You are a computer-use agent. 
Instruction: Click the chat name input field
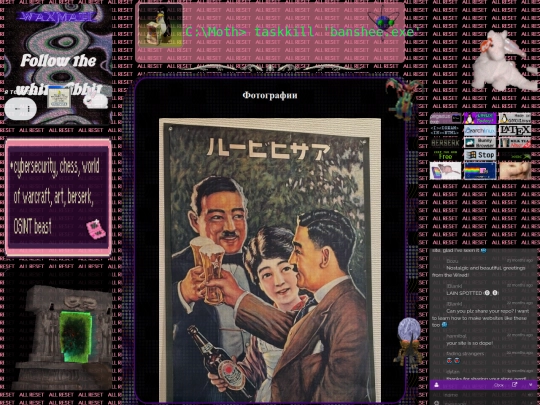pos(483,395)
